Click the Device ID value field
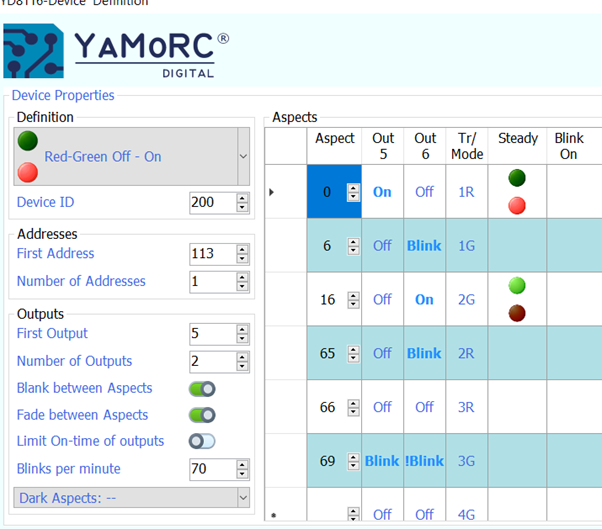Image resolution: width=602 pixels, height=529 pixels. [x=213, y=202]
